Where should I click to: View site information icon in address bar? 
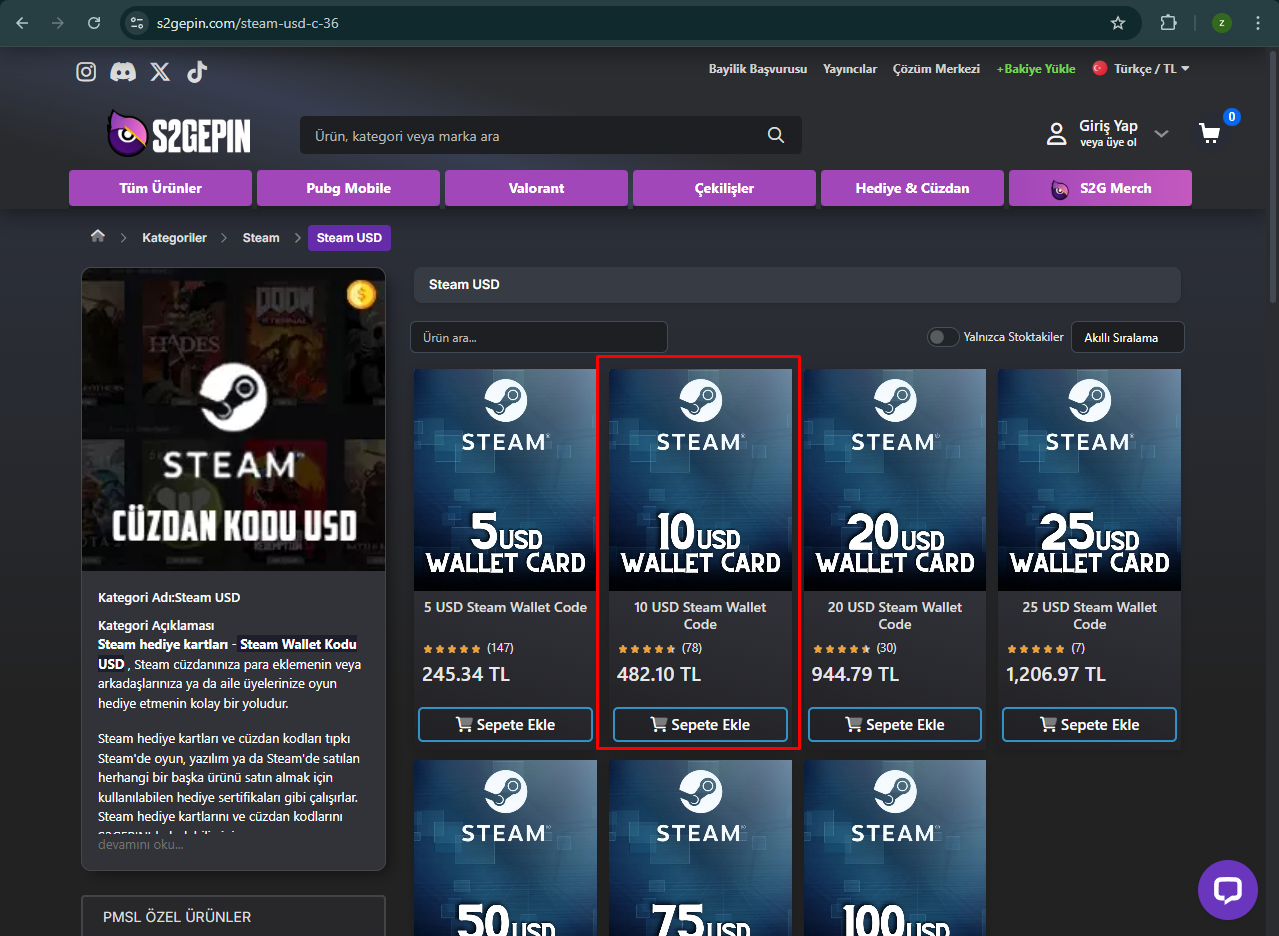[138, 22]
